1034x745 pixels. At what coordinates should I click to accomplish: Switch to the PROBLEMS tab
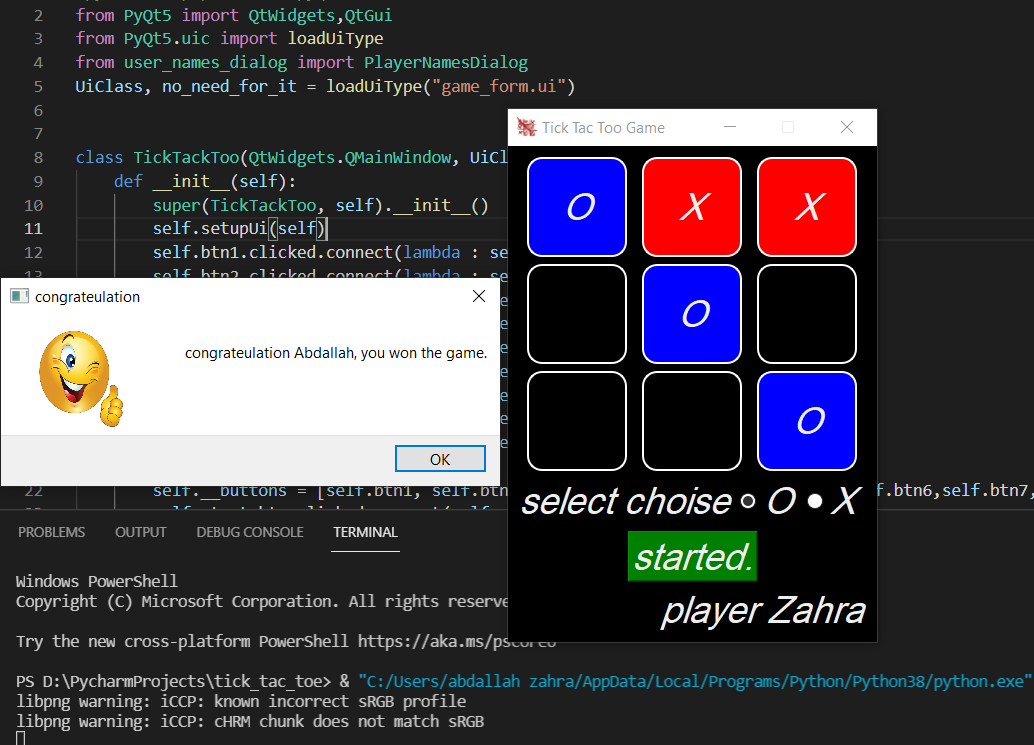[51, 532]
